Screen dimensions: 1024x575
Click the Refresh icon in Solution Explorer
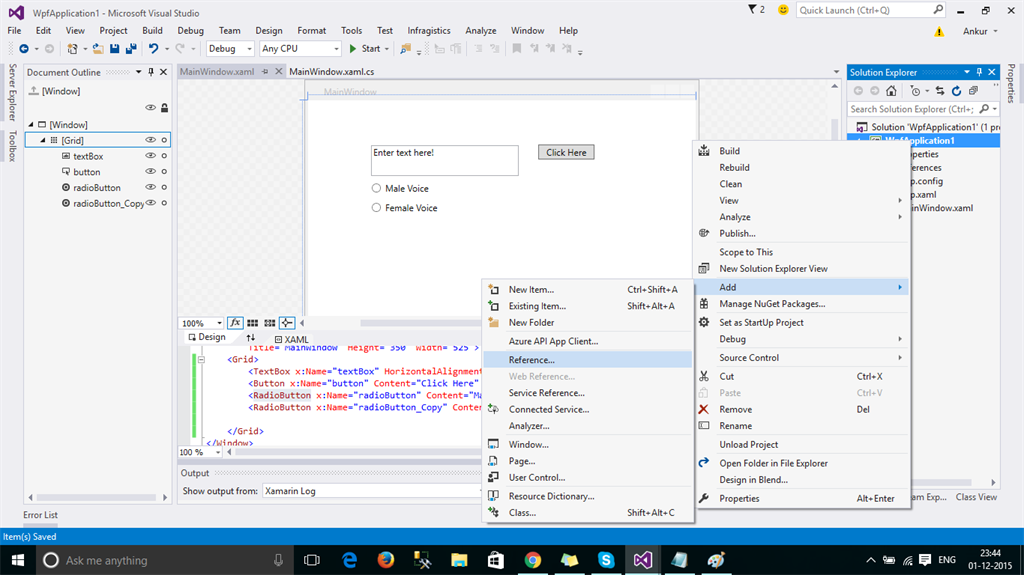point(956,91)
